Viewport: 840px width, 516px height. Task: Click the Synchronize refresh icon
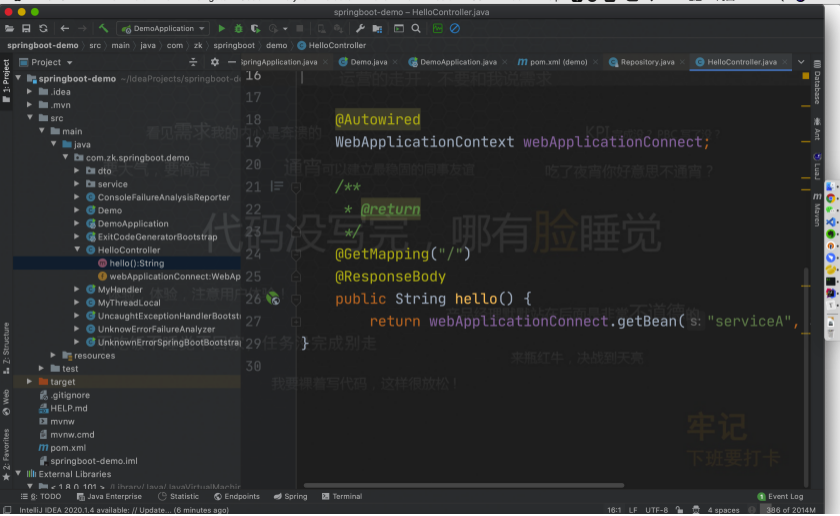pos(43,28)
